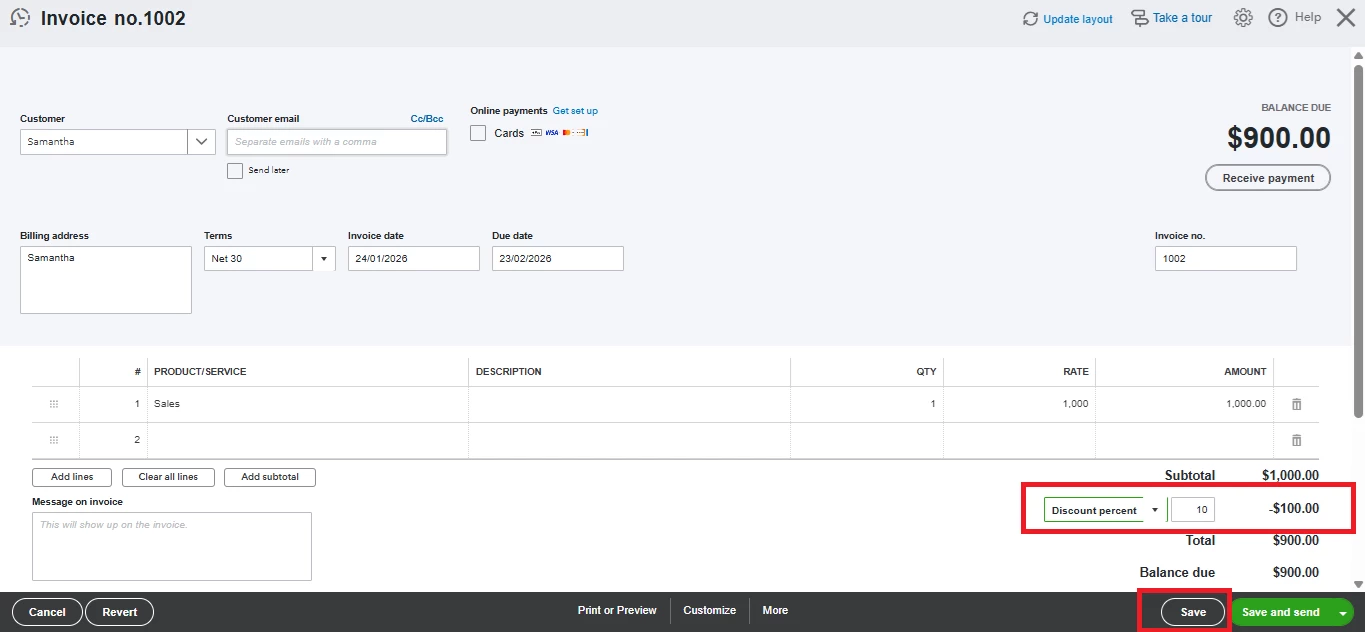Viewport: 1365px width, 632px height.
Task: Click the PRODUCT/SERVICE column header
Action: click(x=200, y=372)
